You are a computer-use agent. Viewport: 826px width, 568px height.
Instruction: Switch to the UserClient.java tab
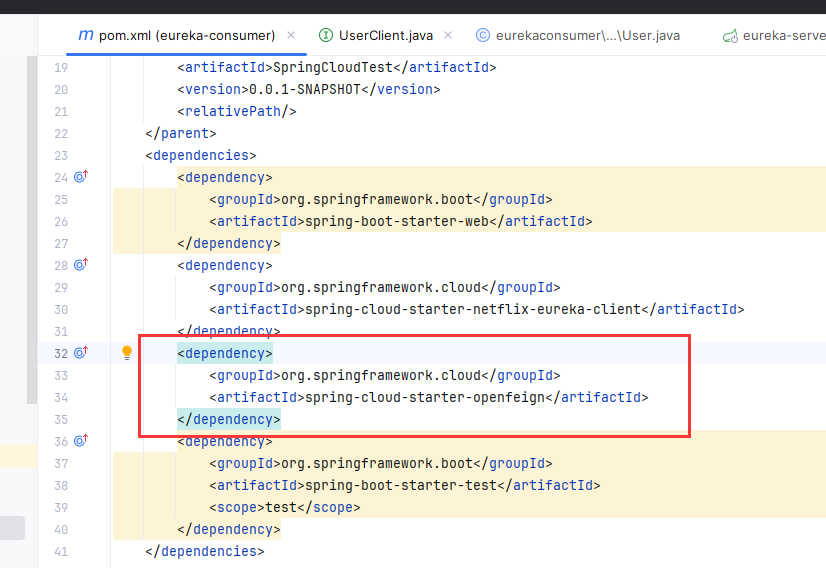pyautogui.click(x=385, y=35)
